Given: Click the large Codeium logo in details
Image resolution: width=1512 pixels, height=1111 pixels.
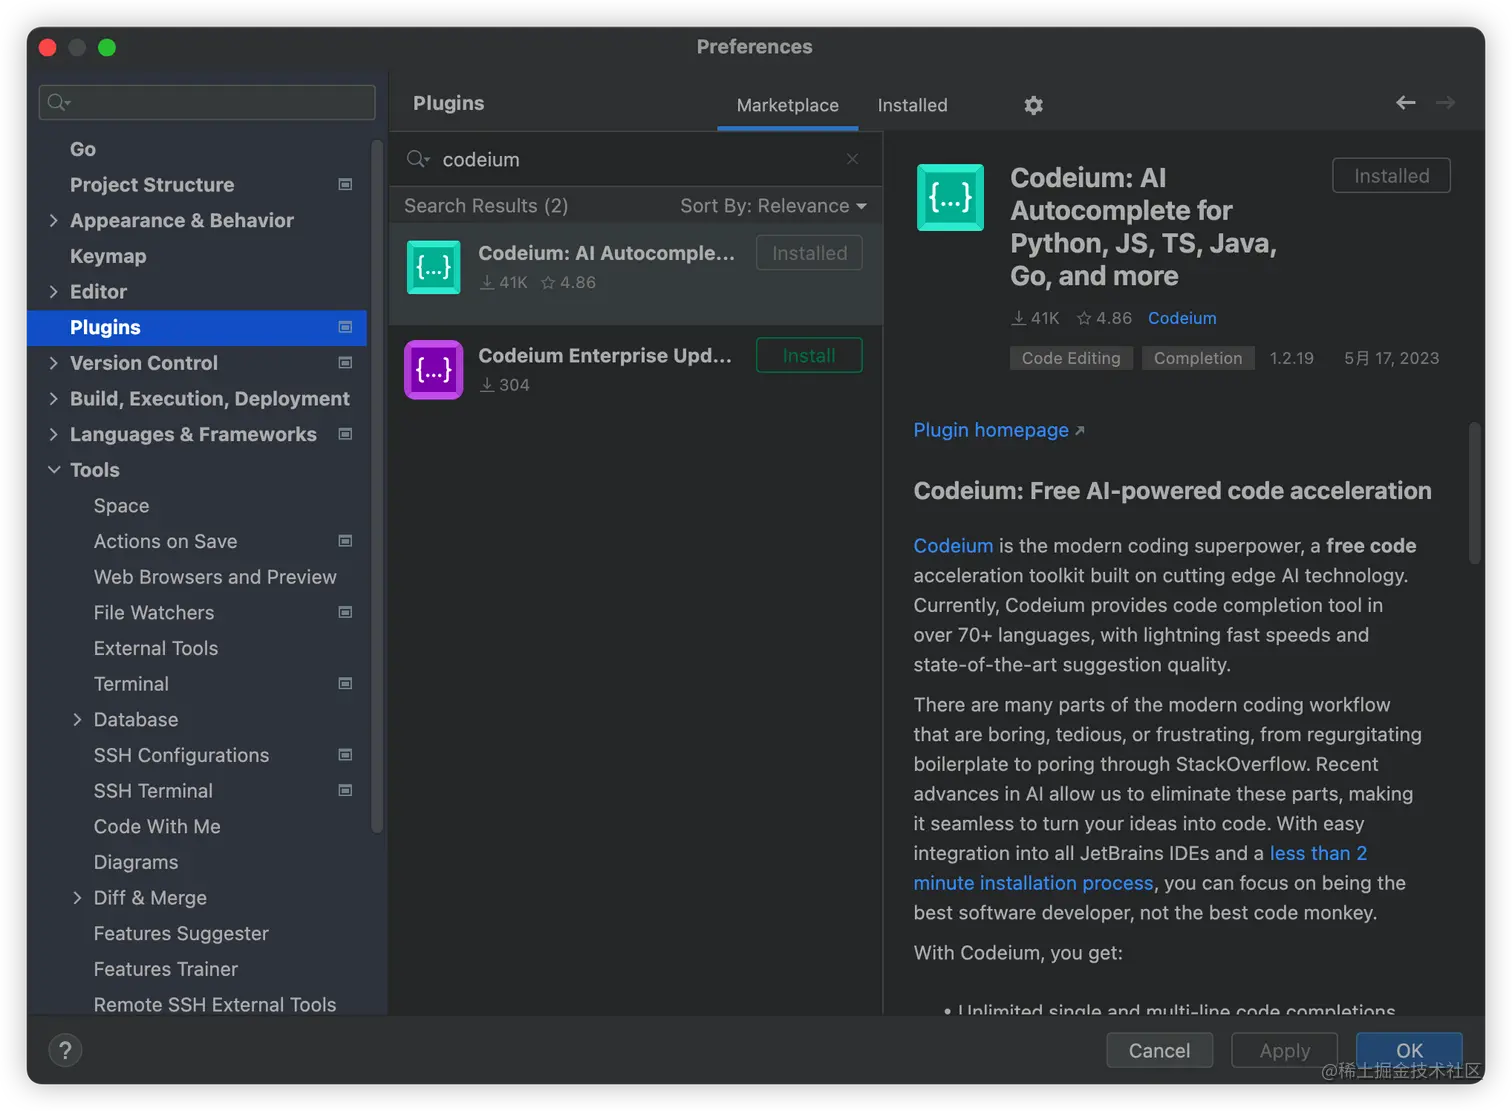Looking at the screenshot, I should click(950, 198).
